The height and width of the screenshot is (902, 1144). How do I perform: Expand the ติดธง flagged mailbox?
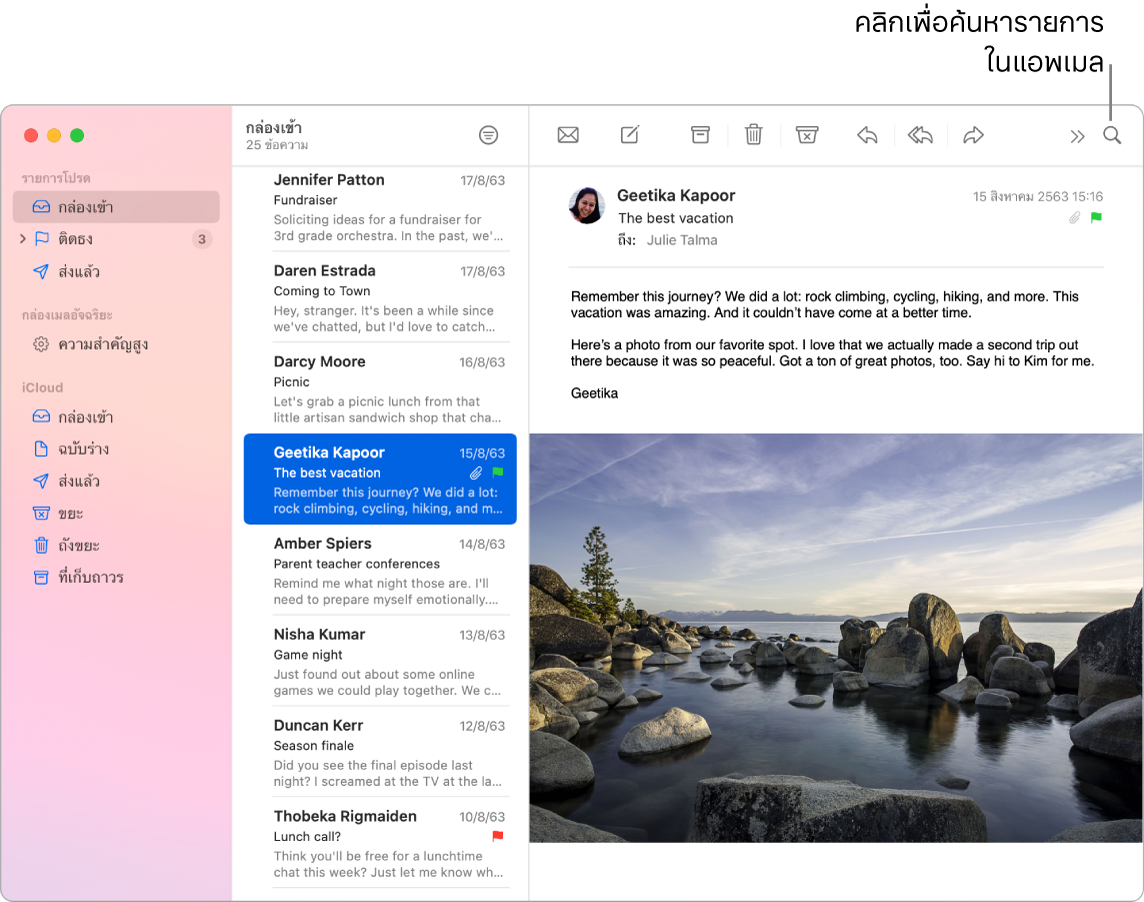click(23, 239)
